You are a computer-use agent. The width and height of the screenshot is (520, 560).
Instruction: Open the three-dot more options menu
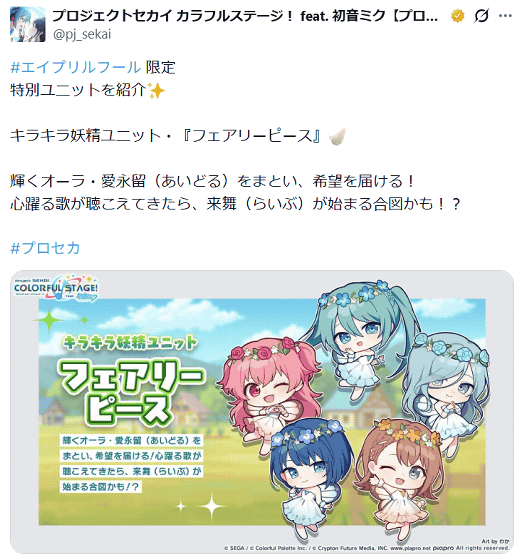click(505, 16)
